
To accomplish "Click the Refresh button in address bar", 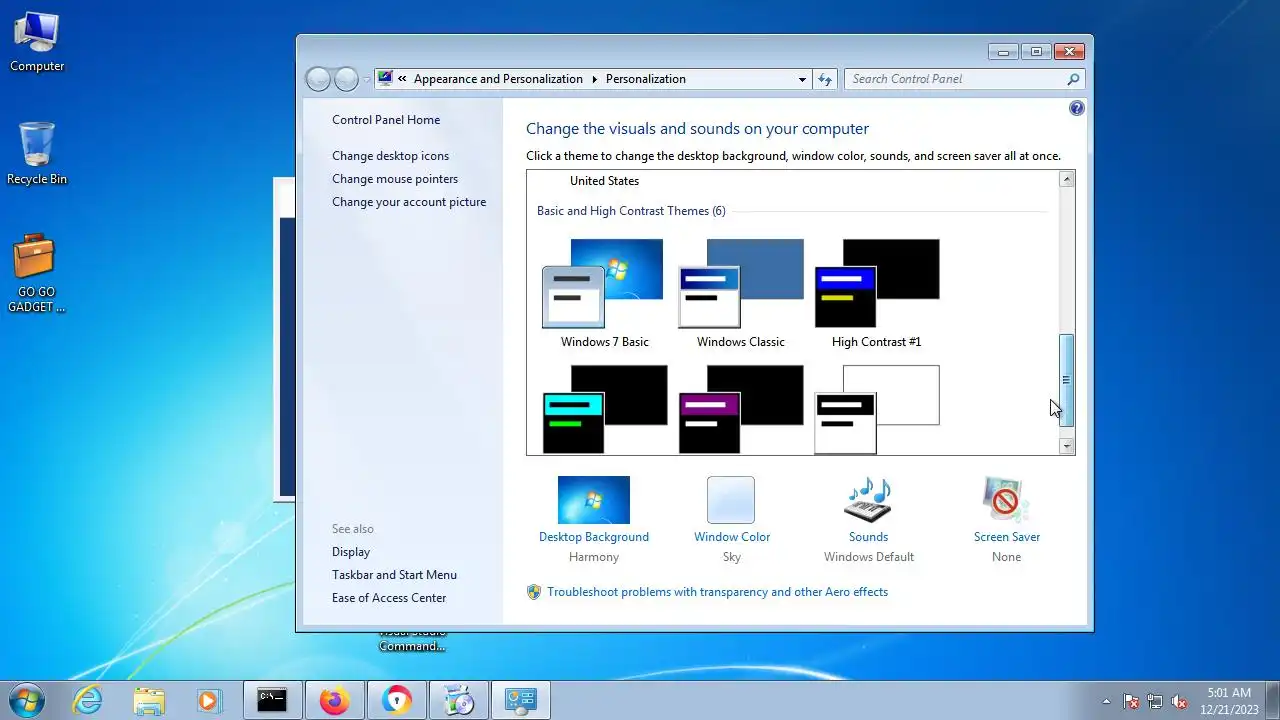I will click(x=825, y=79).
